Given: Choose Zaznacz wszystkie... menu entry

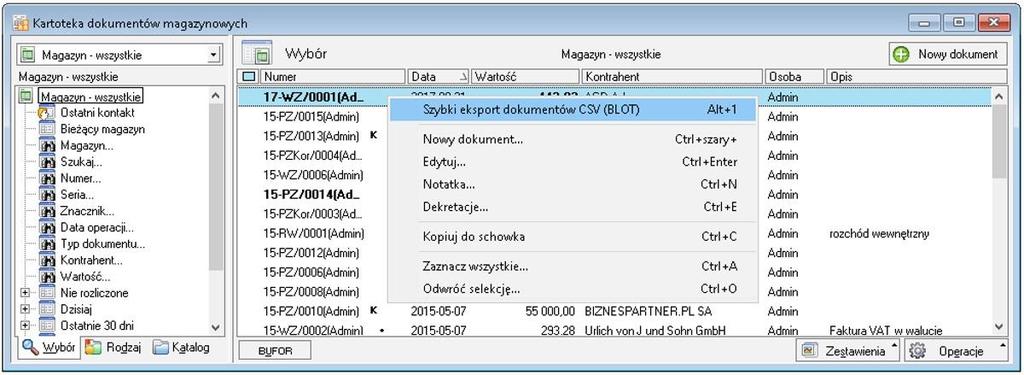Looking at the screenshot, I should pyautogui.click(x=573, y=267).
